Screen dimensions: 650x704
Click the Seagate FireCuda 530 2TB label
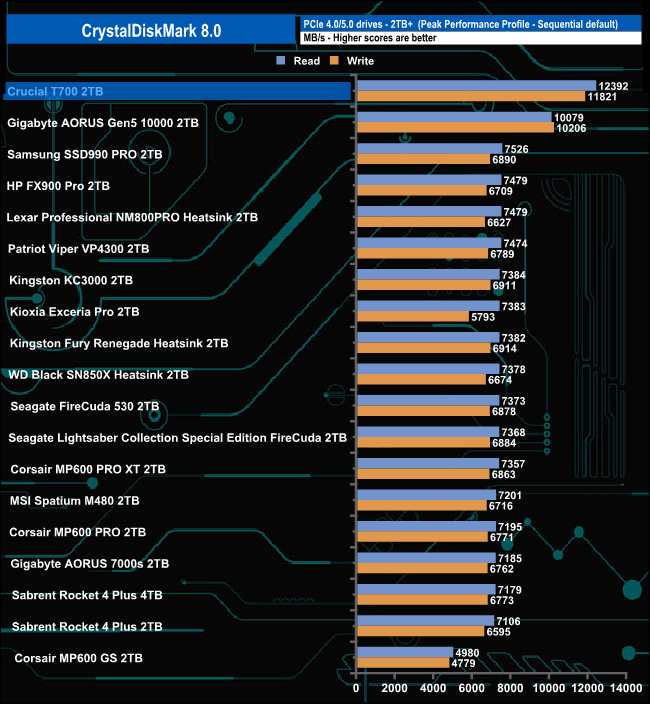(x=85, y=406)
